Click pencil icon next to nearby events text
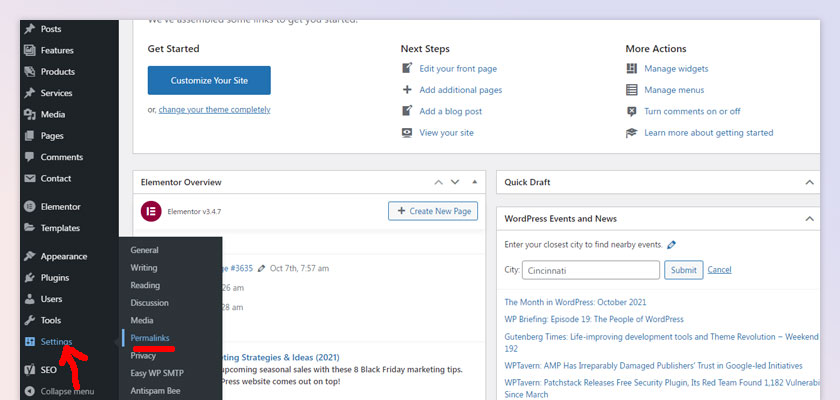840x400 pixels. [671, 245]
